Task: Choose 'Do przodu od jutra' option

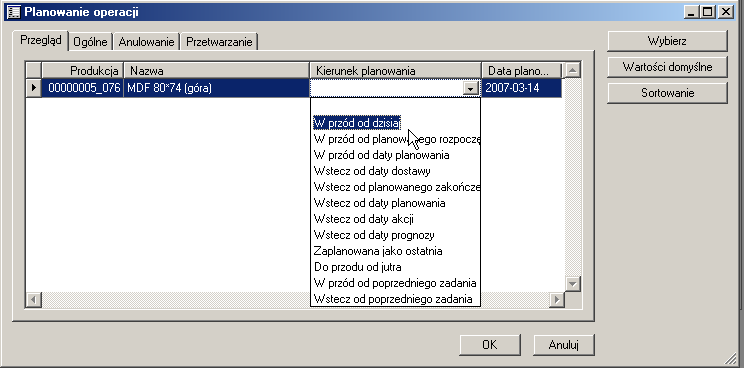Action: tap(395, 267)
